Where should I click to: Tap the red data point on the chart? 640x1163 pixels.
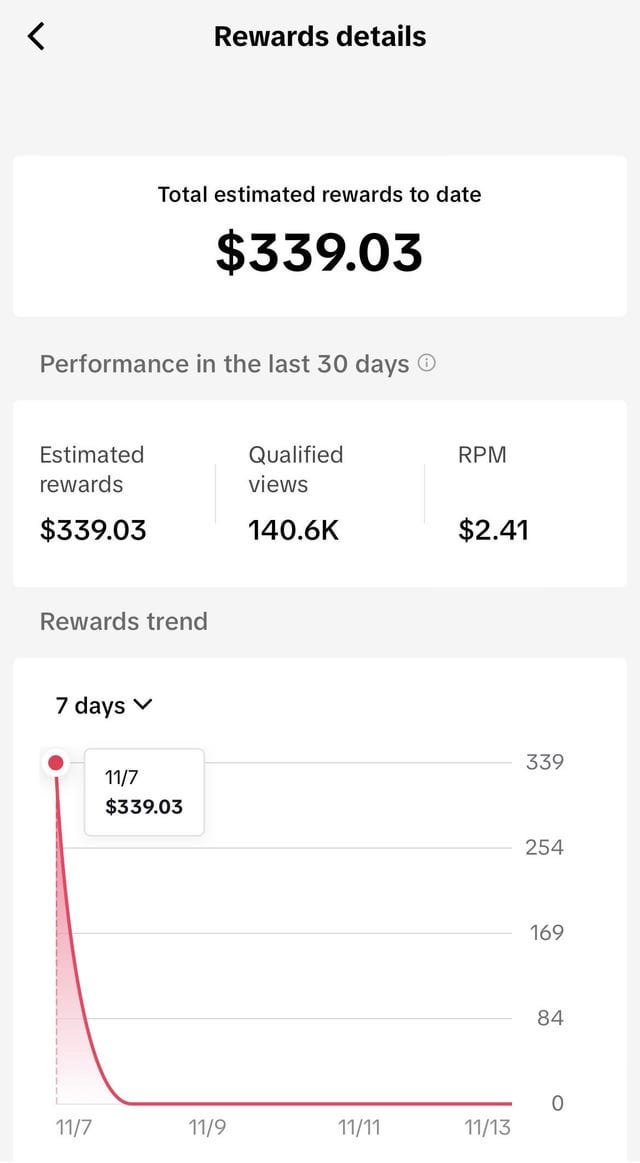click(x=55, y=763)
